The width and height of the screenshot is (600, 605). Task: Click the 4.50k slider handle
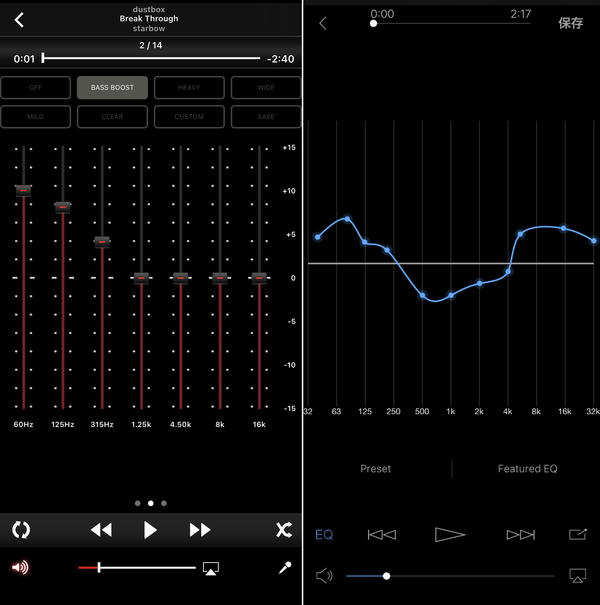(181, 278)
